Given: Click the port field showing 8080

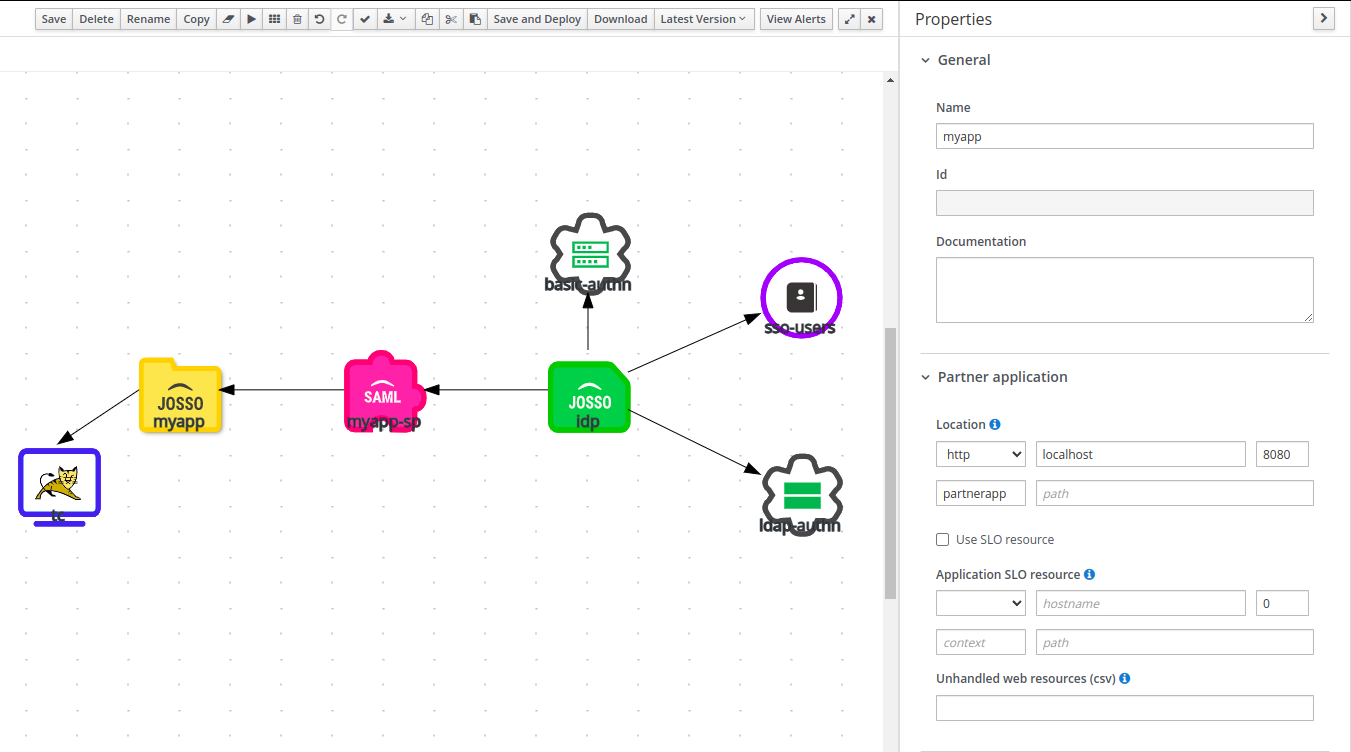Looking at the screenshot, I should tap(1282, 454).
